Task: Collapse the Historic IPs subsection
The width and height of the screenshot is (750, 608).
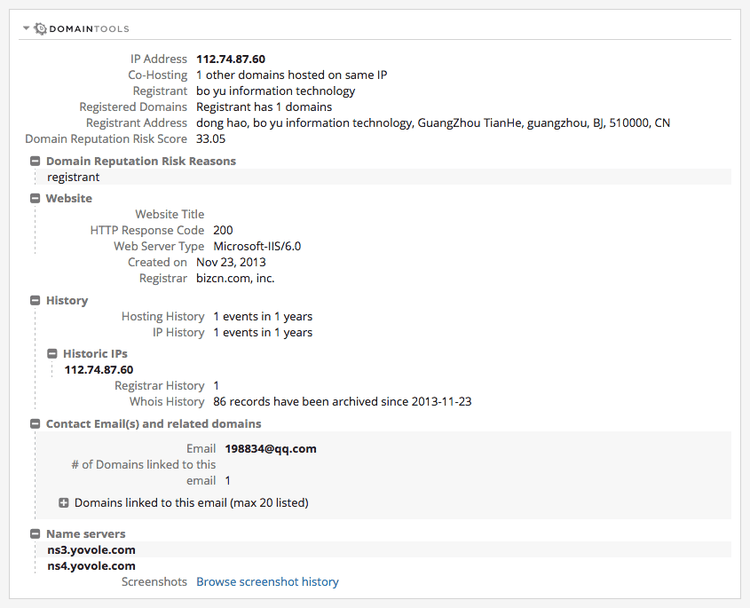Action: click(52, 354)
